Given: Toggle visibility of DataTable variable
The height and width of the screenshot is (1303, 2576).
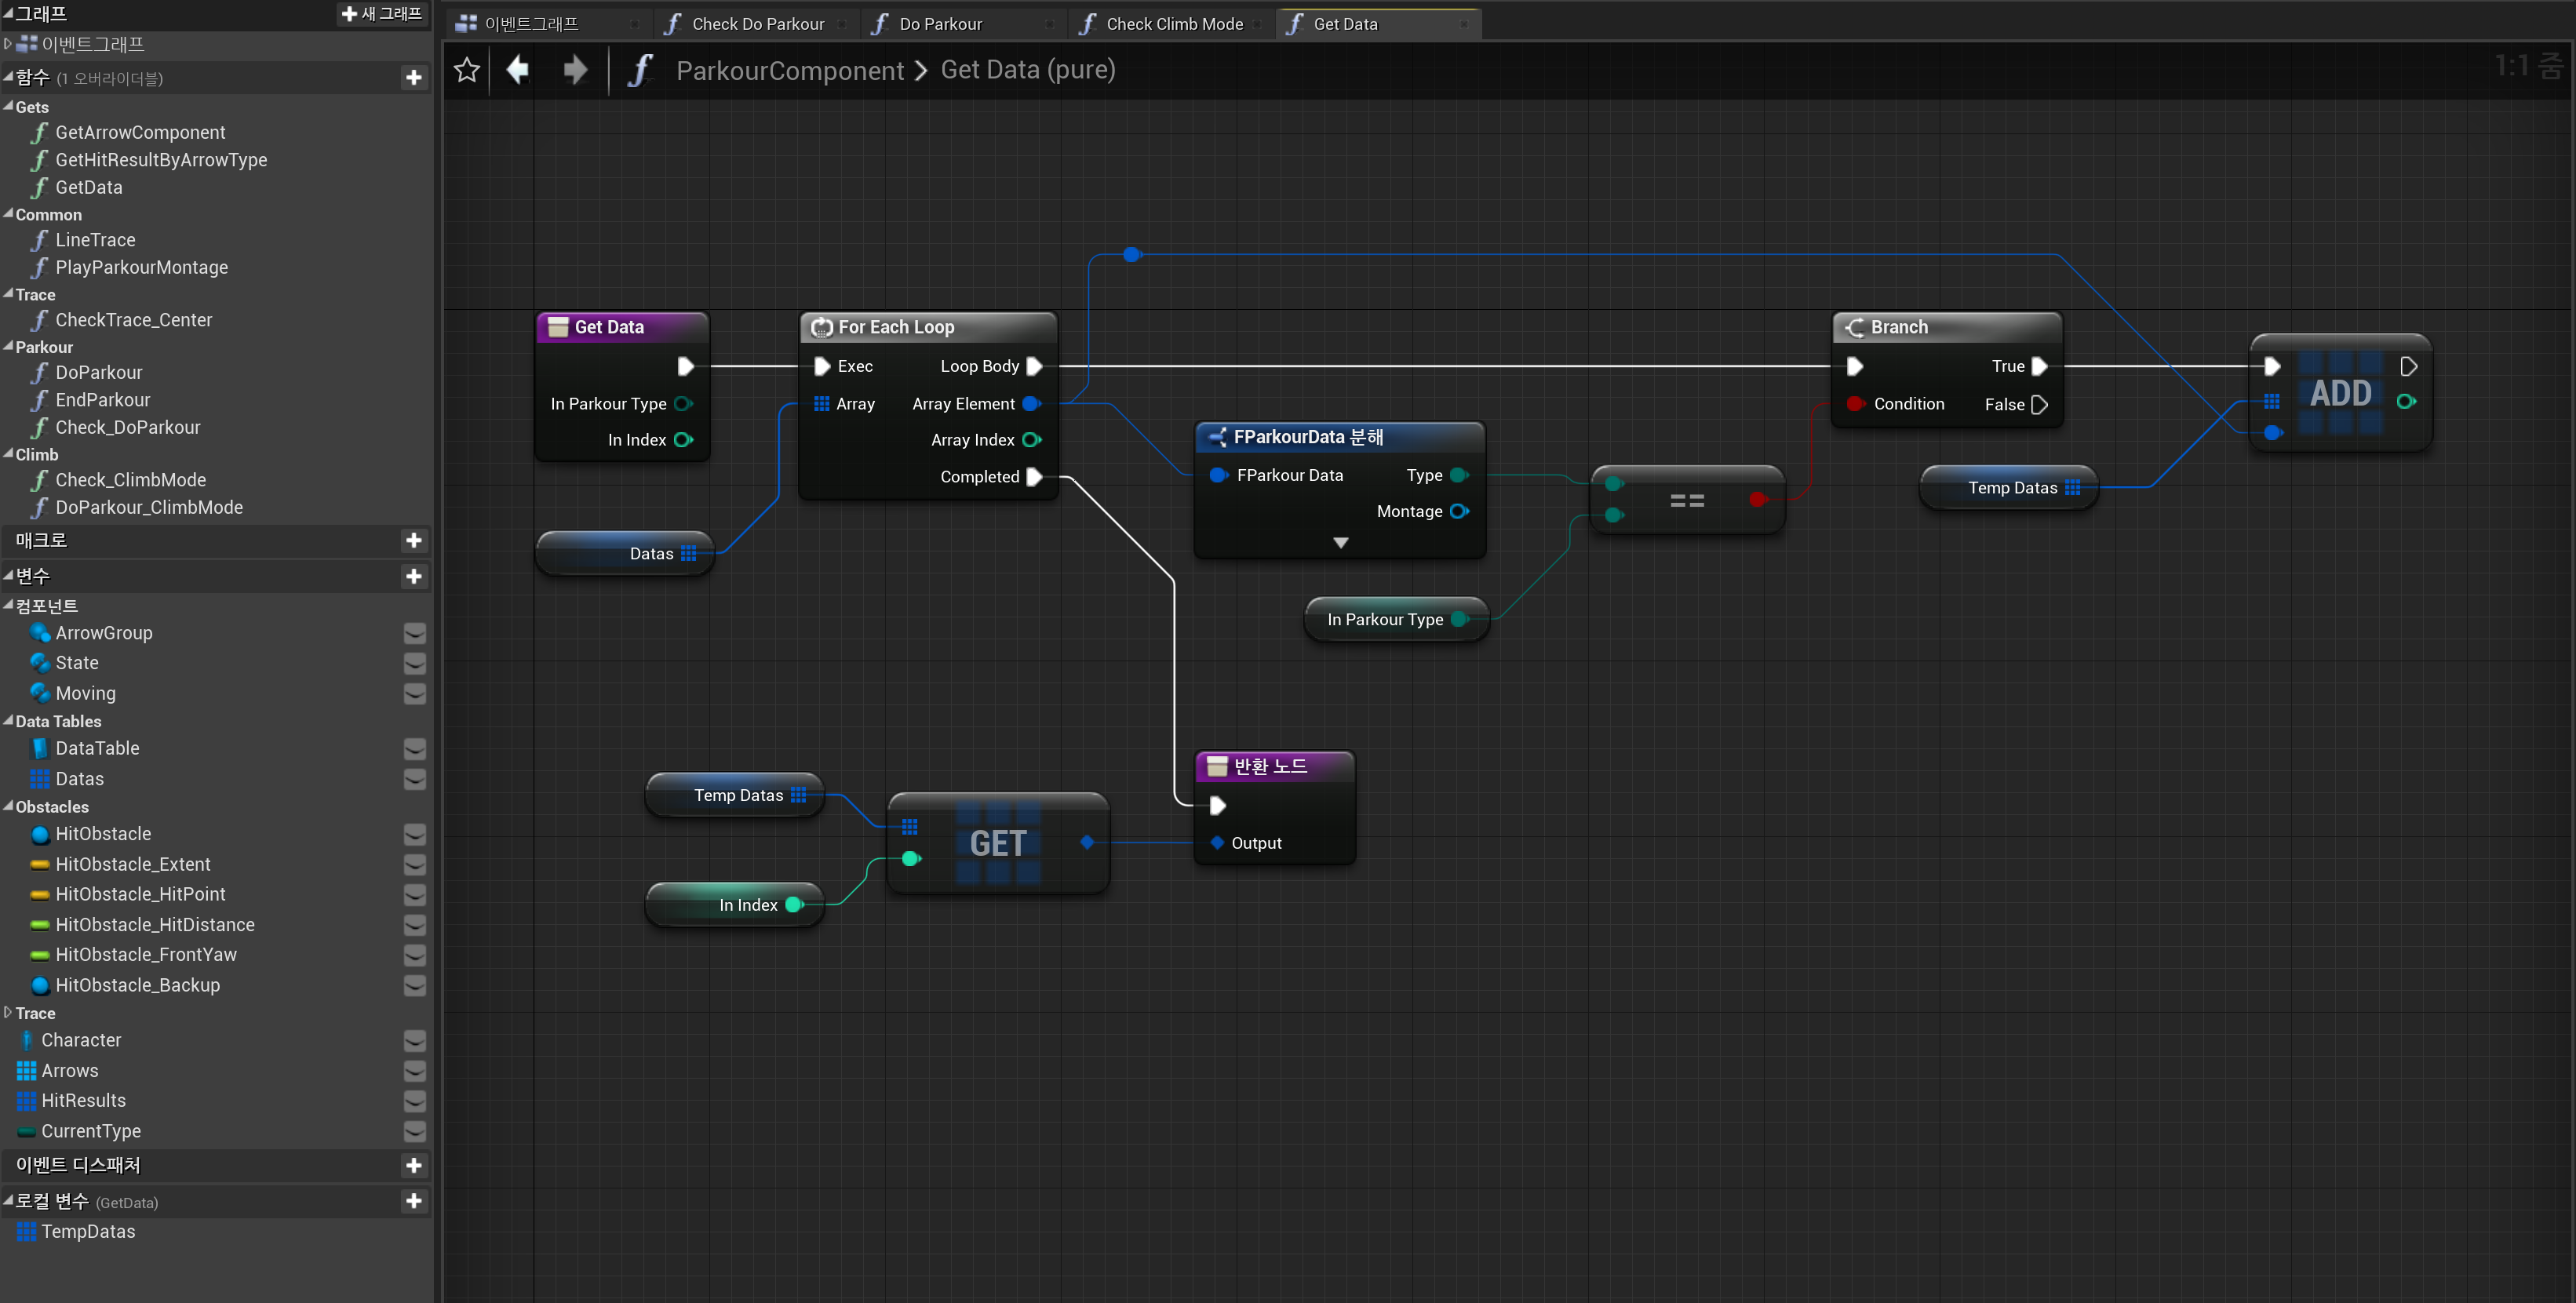Looking at the screenshot, I should 414,748.
